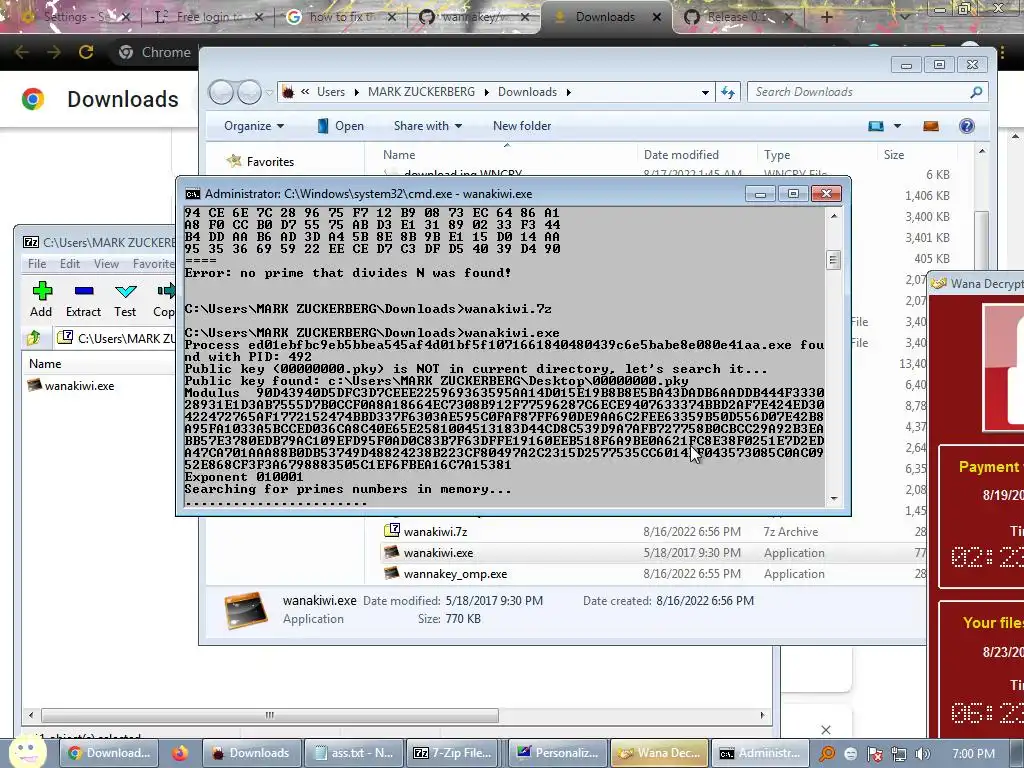Click the cmd.exe title bar icon
Screen dimensions: 1024x768
[193, 194]
